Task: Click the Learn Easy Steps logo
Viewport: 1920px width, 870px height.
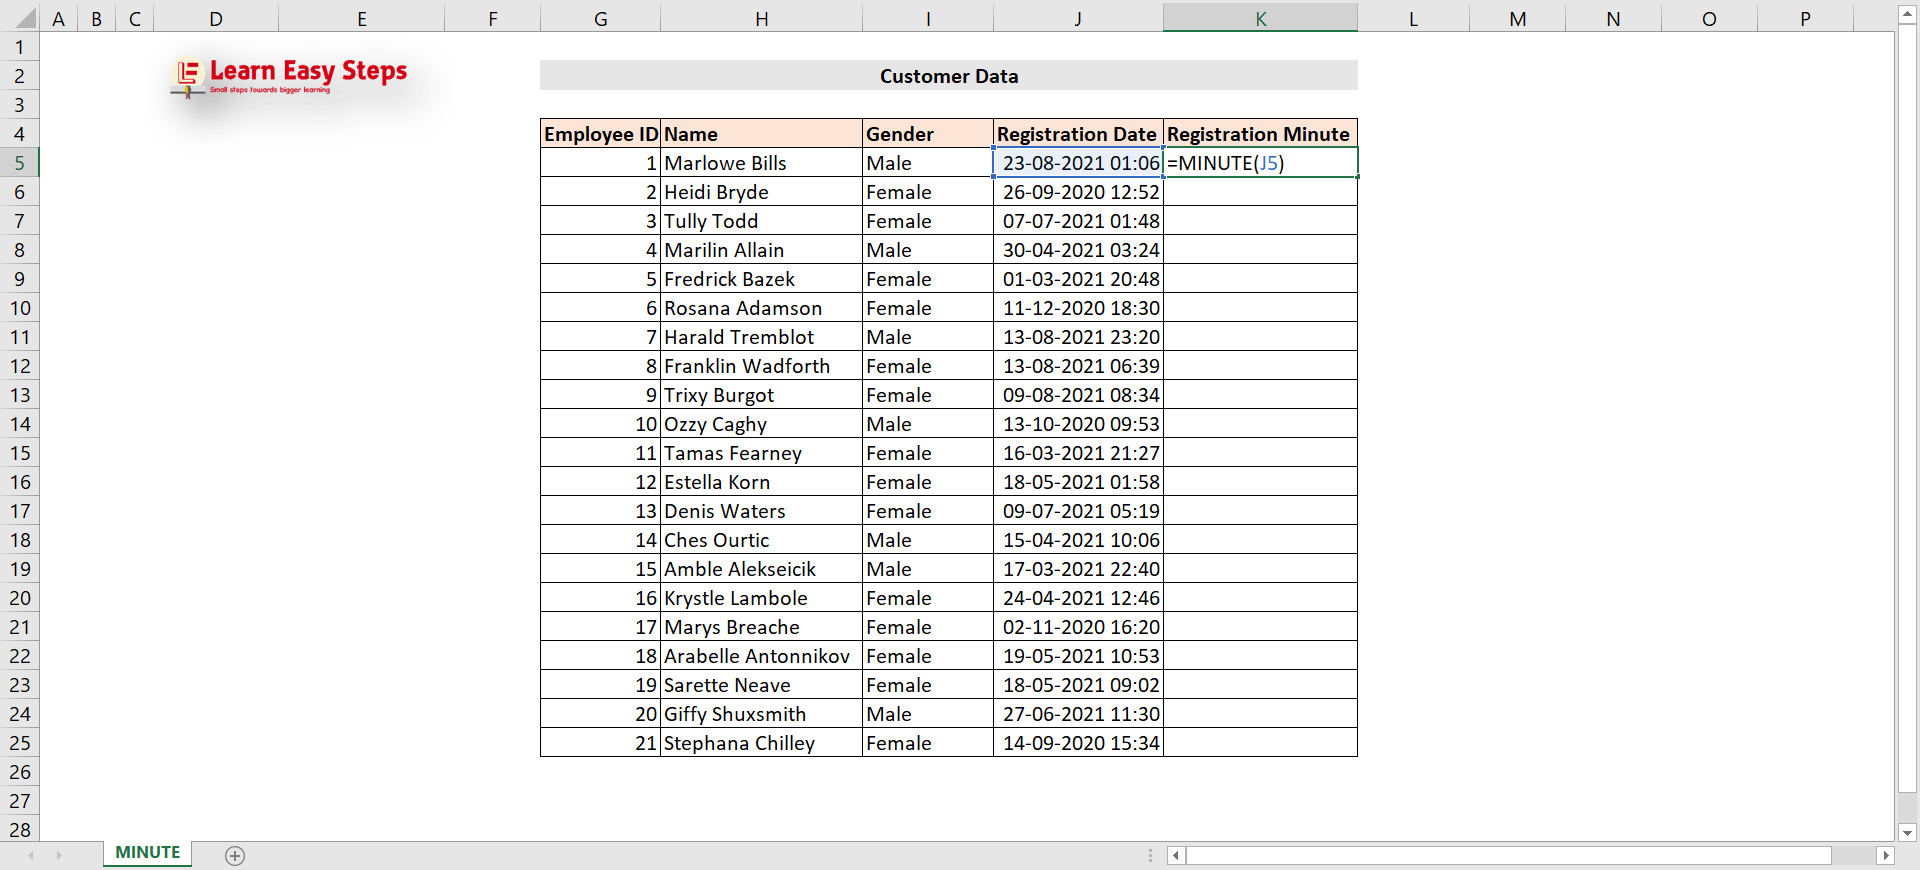Action: [x=290, y=78]
